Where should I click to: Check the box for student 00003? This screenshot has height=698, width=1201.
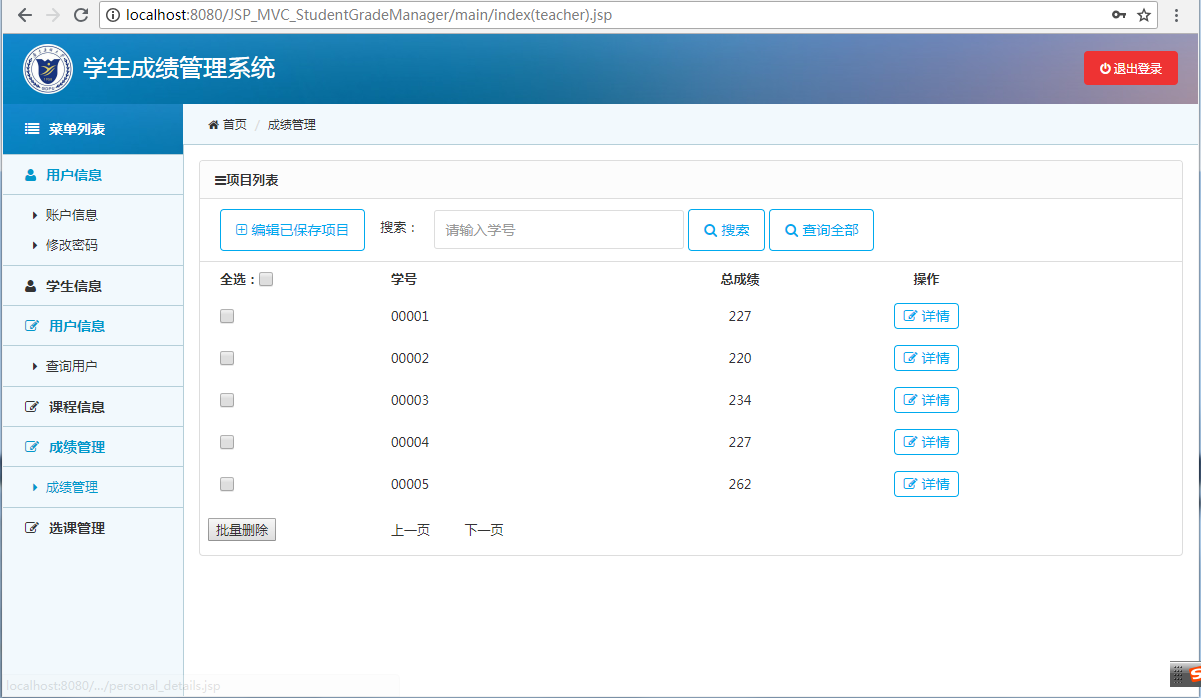227,400
